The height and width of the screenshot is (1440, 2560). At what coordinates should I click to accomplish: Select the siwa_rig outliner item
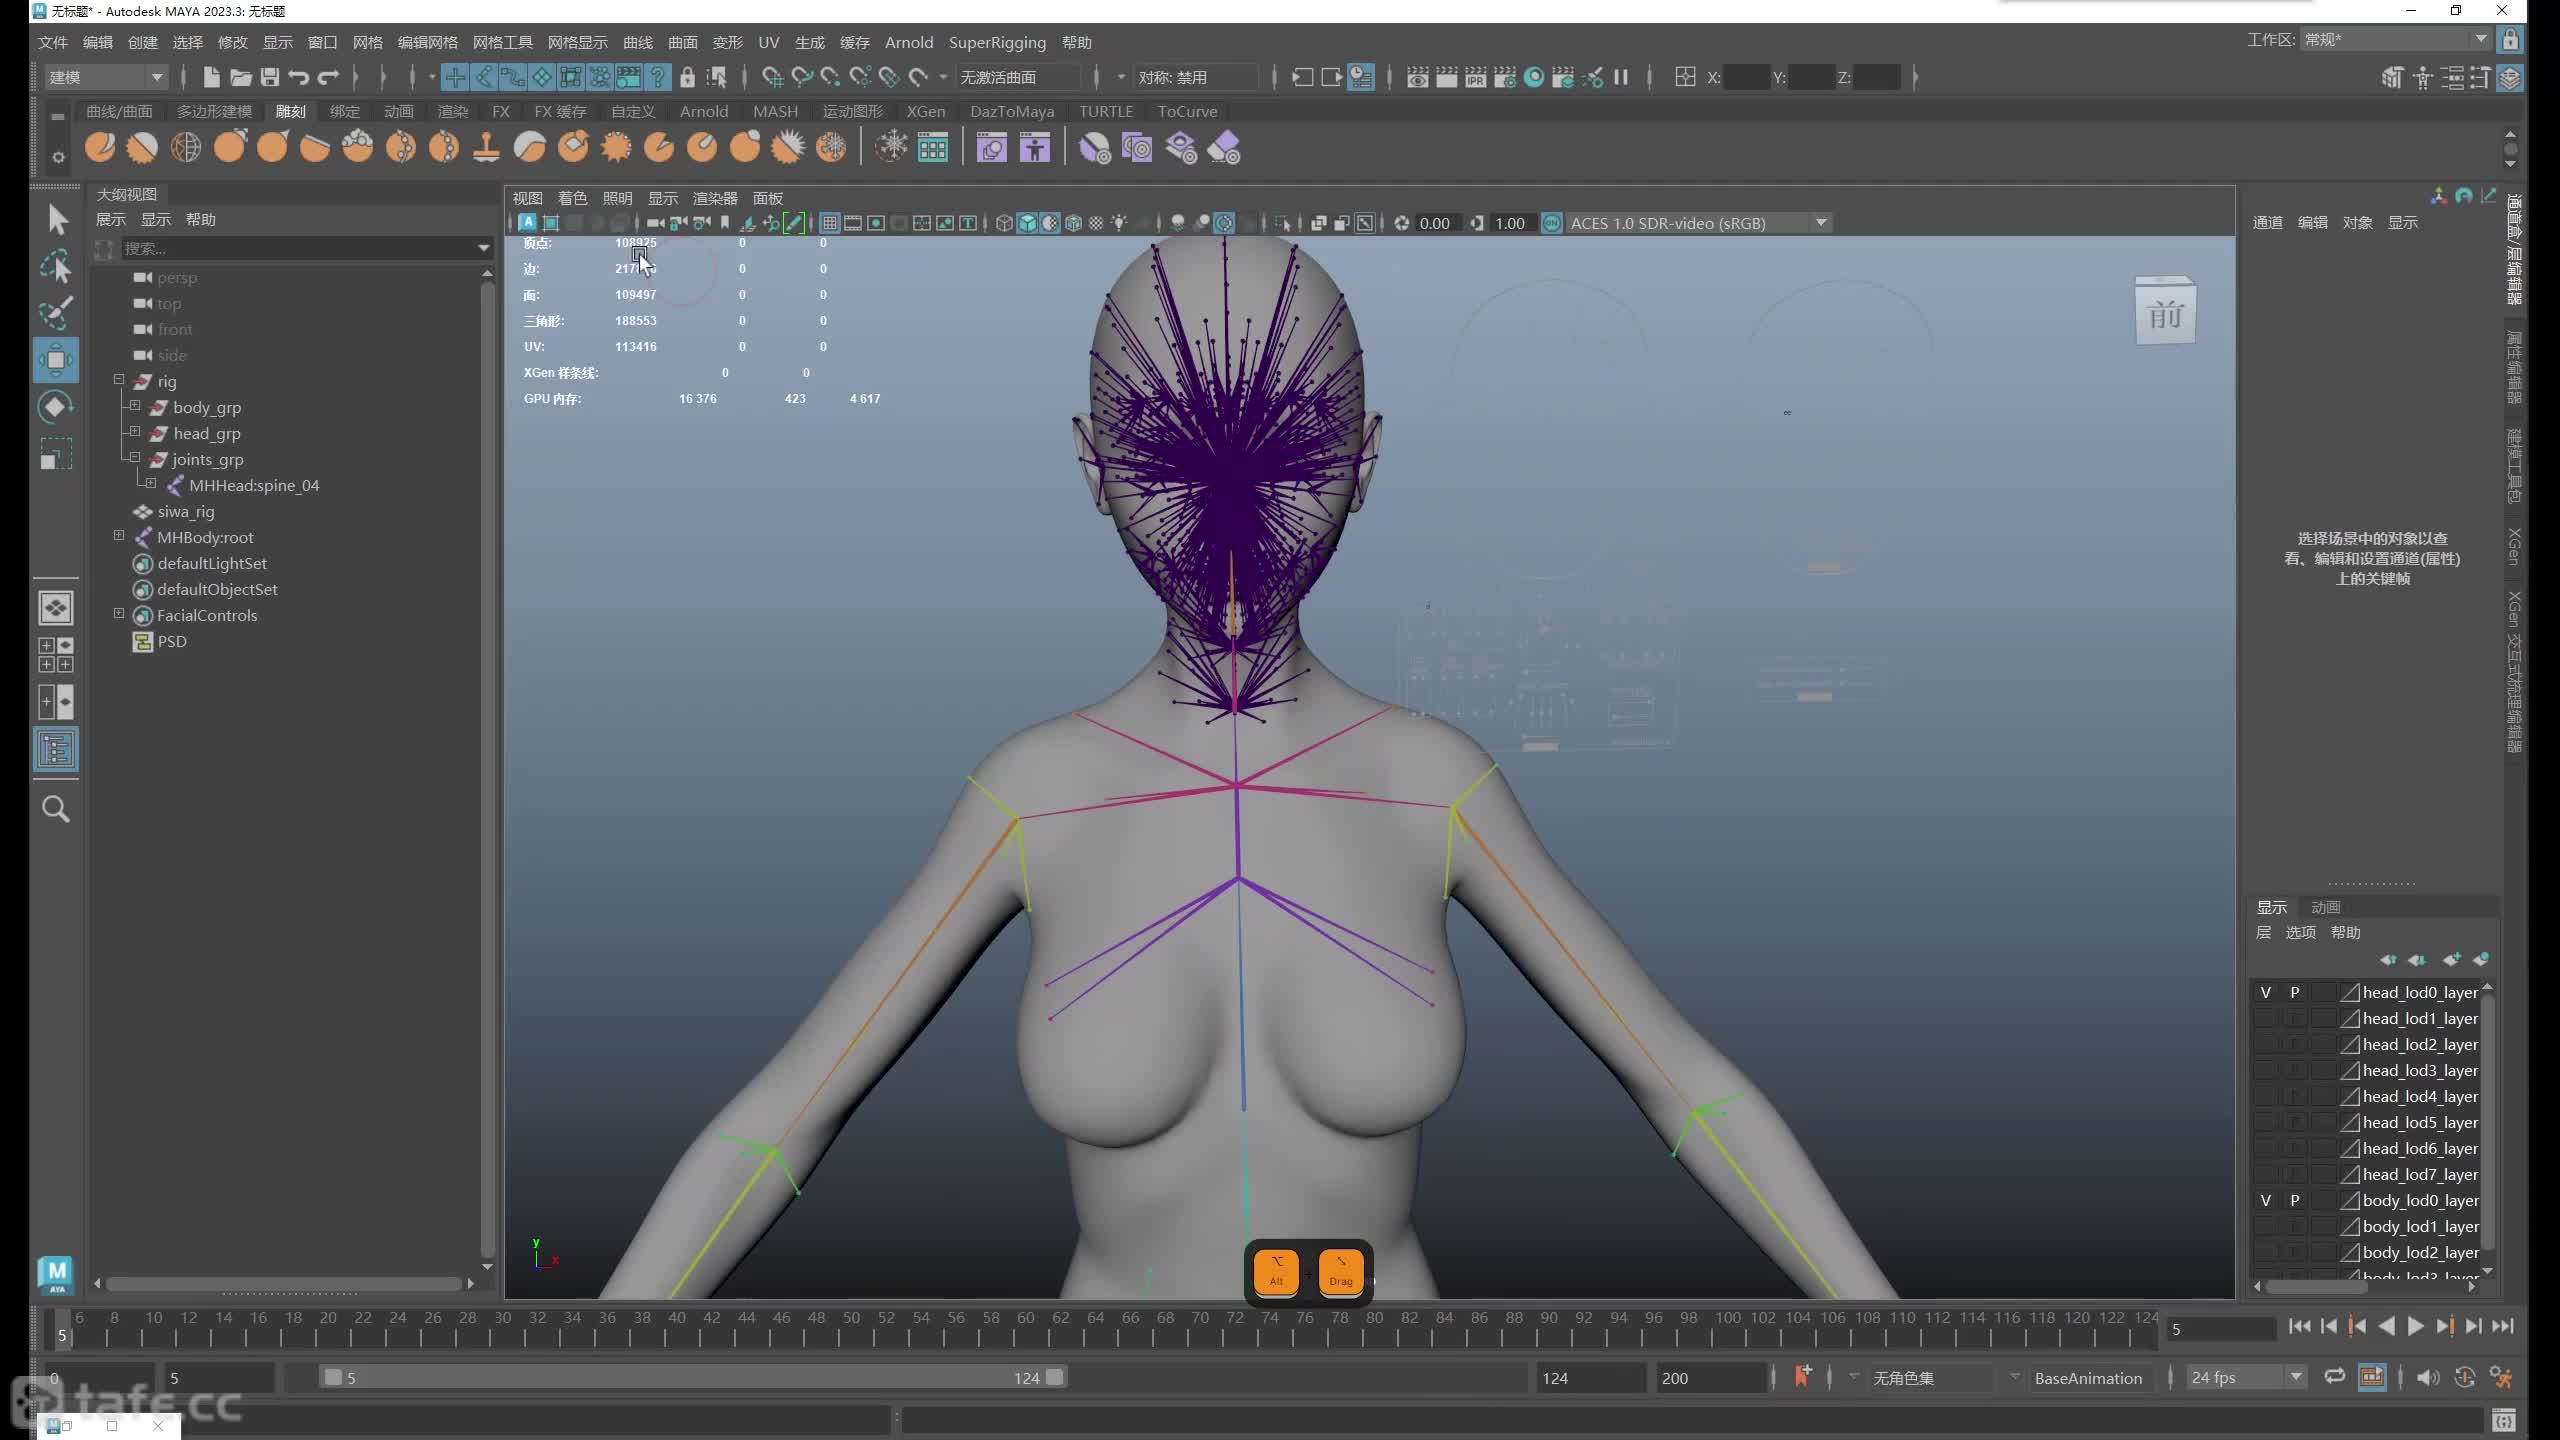pyautogui.click(x=186, y=511)
